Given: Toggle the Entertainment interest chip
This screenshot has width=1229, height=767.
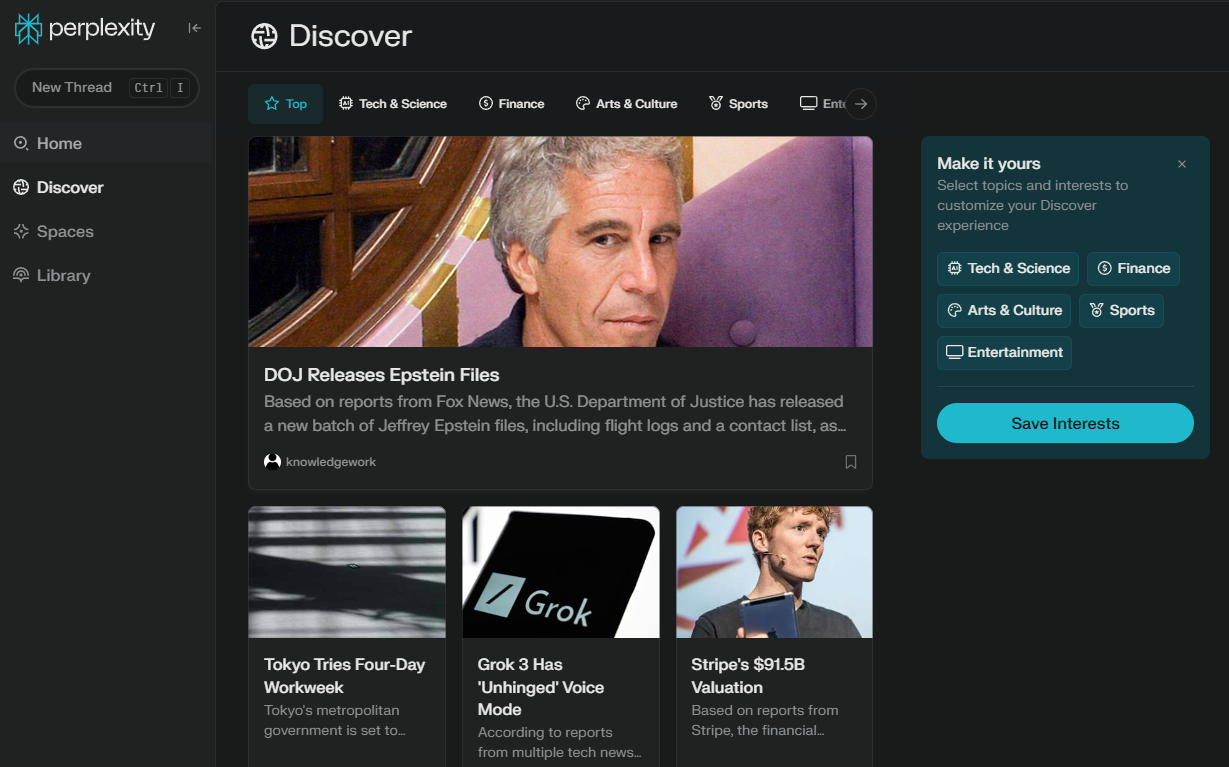Looking at the screenshot, I should [1004, 353].
